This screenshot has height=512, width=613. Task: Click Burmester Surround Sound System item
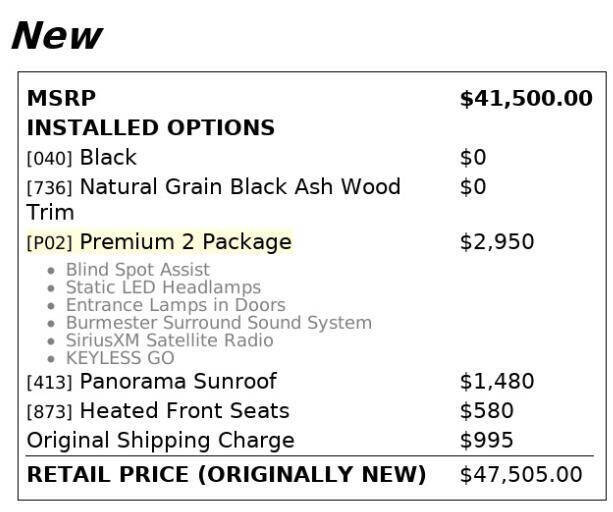coord(219,323)
